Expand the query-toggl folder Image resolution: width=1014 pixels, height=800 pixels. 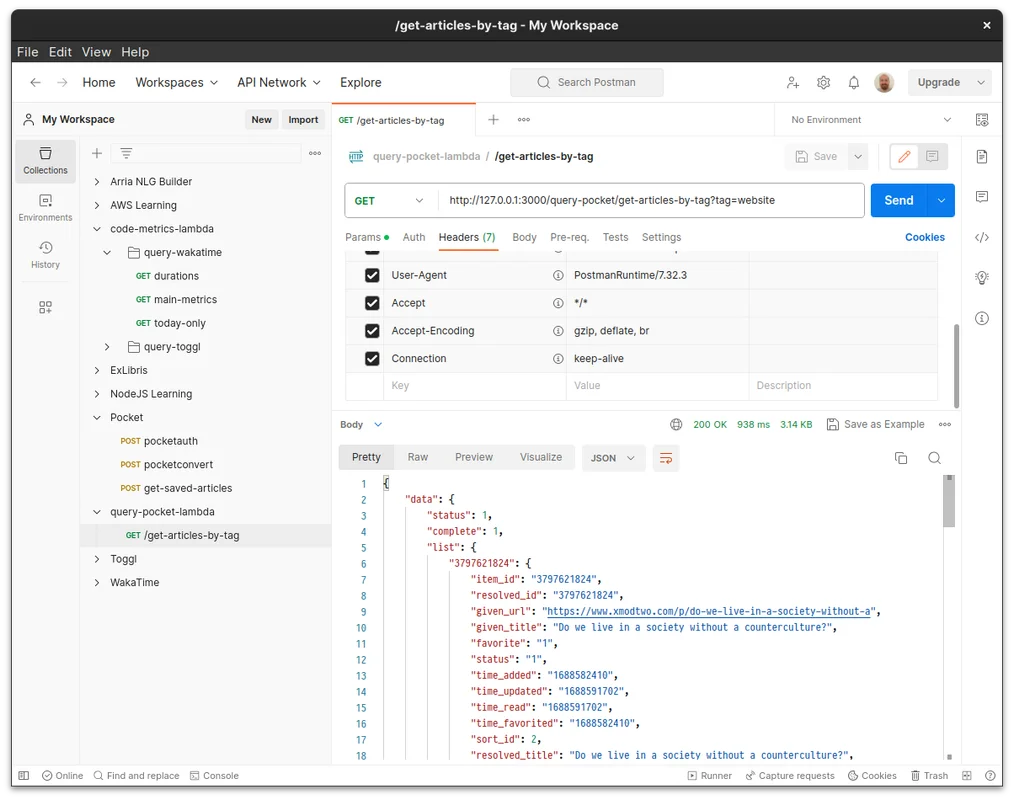point(108,347)
